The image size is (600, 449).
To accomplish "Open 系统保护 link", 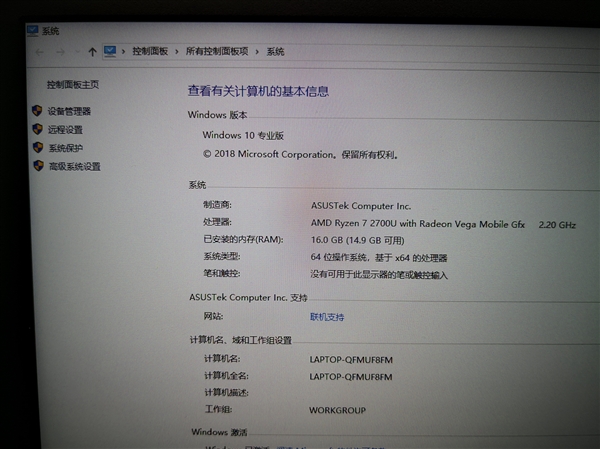I will [66, 148].
